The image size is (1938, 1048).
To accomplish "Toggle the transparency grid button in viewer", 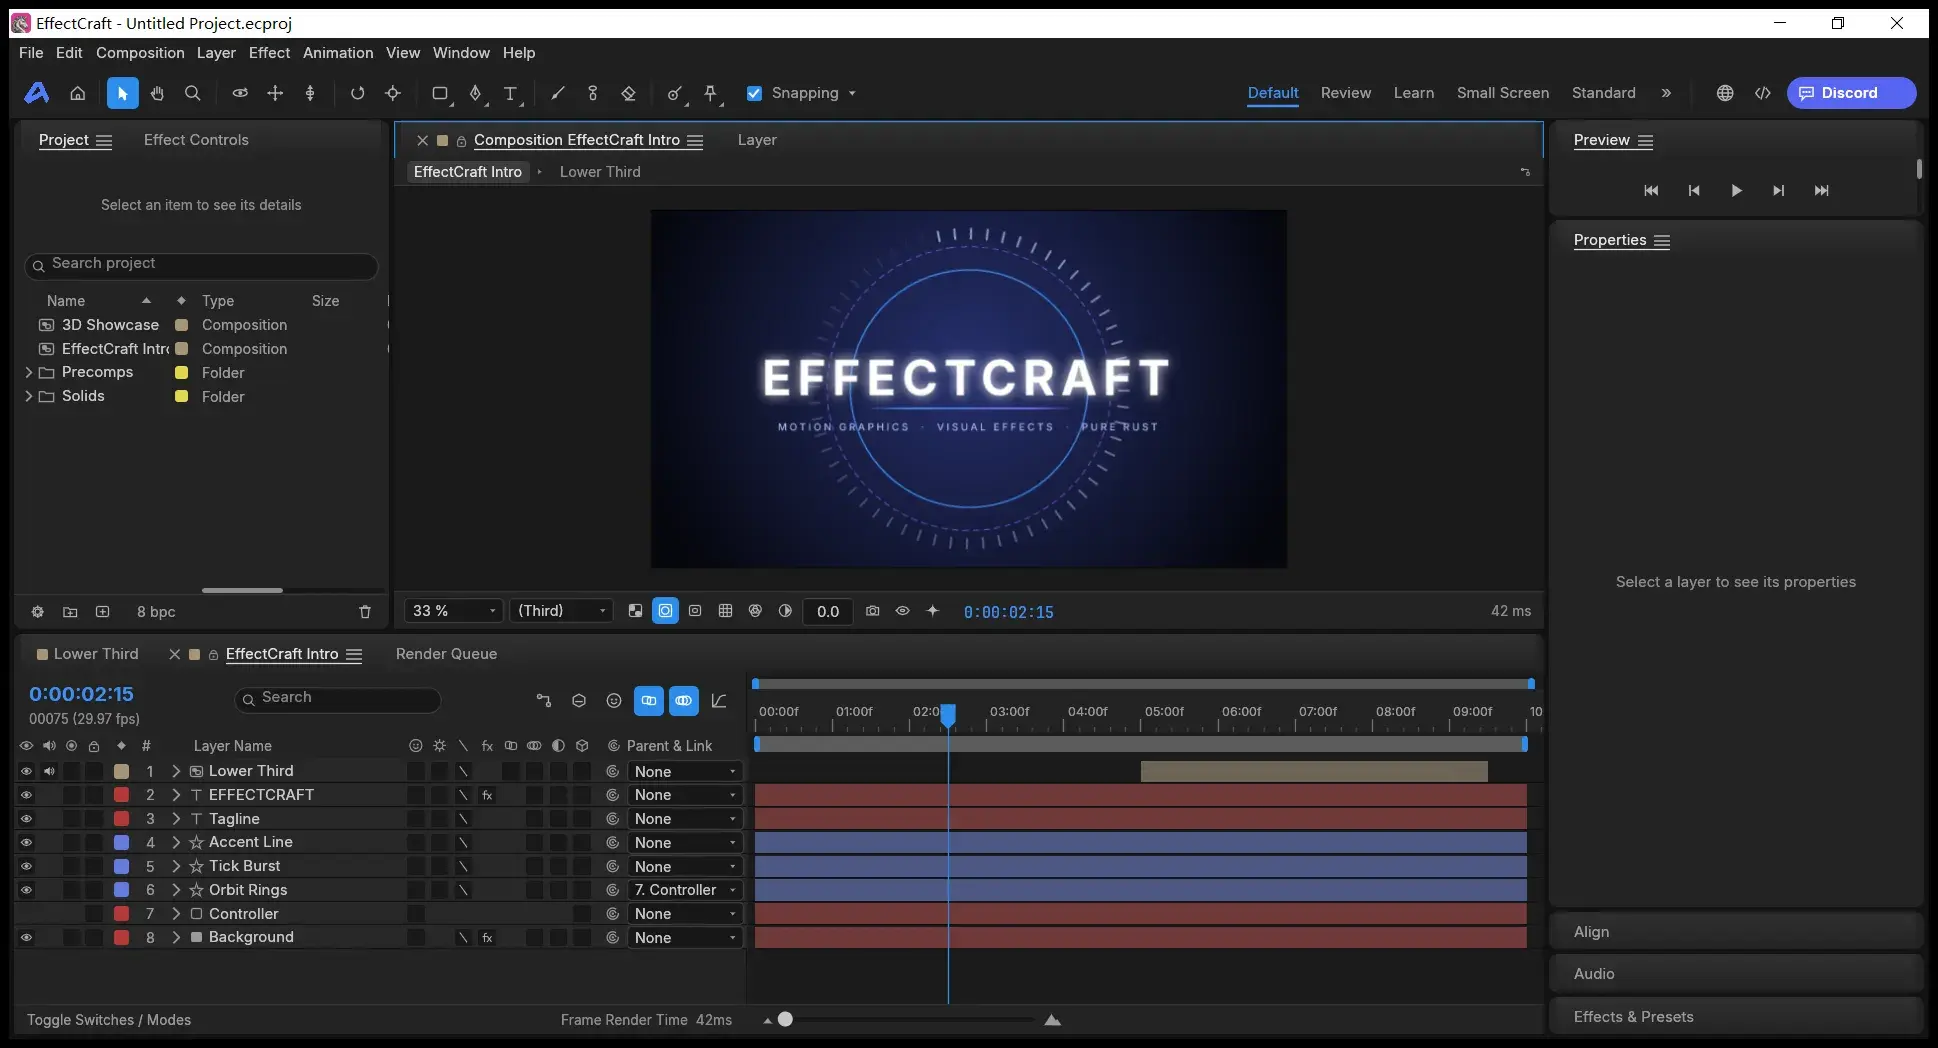I will tap(635, 611).
